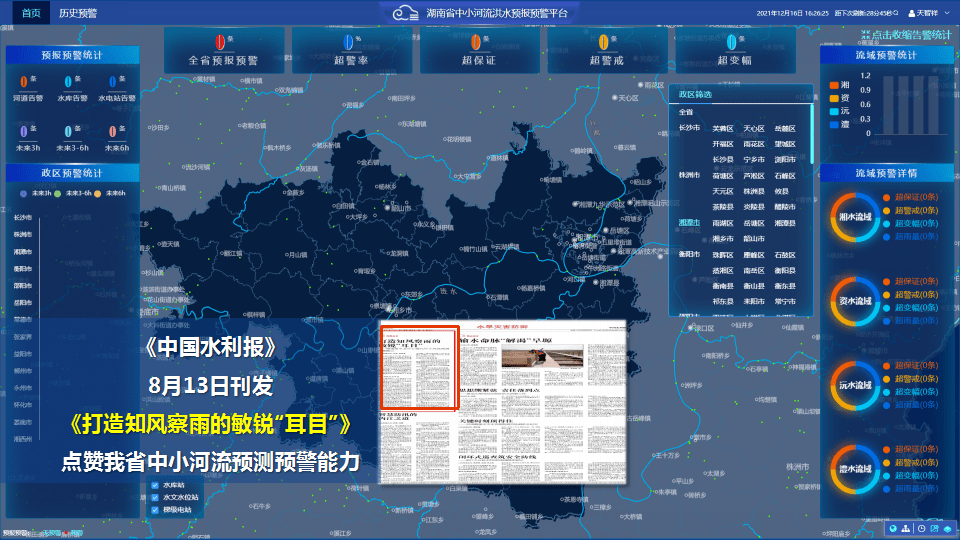Open the 超变幅 summary card
960x540 pixels.
pyautogui.click(x=735, y=50)
